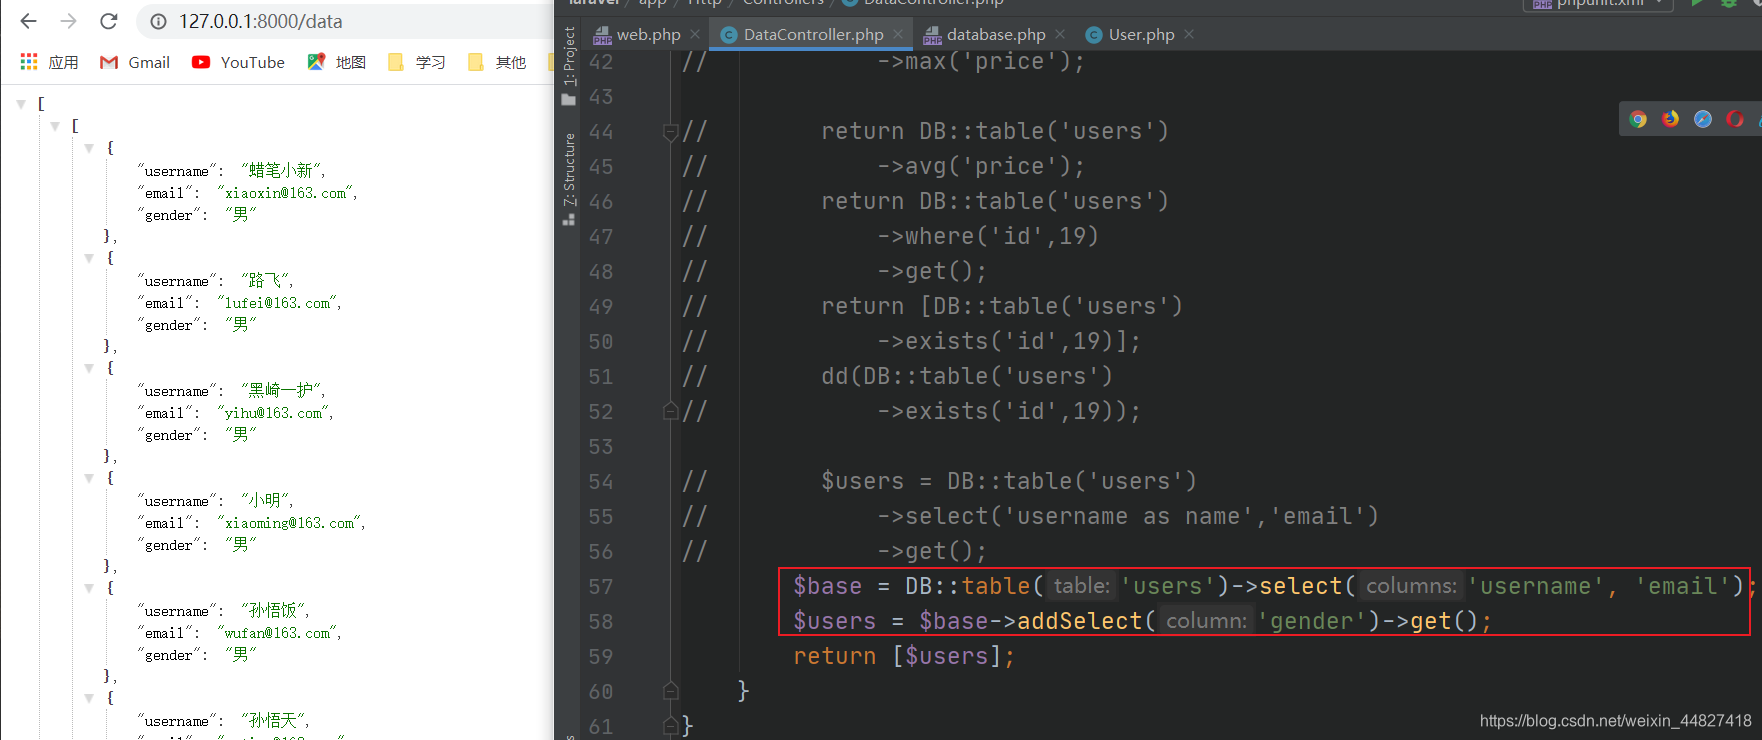Click the xiaoming@163.com email value
Screen dimensions: 1762x740
click(291, 523)
